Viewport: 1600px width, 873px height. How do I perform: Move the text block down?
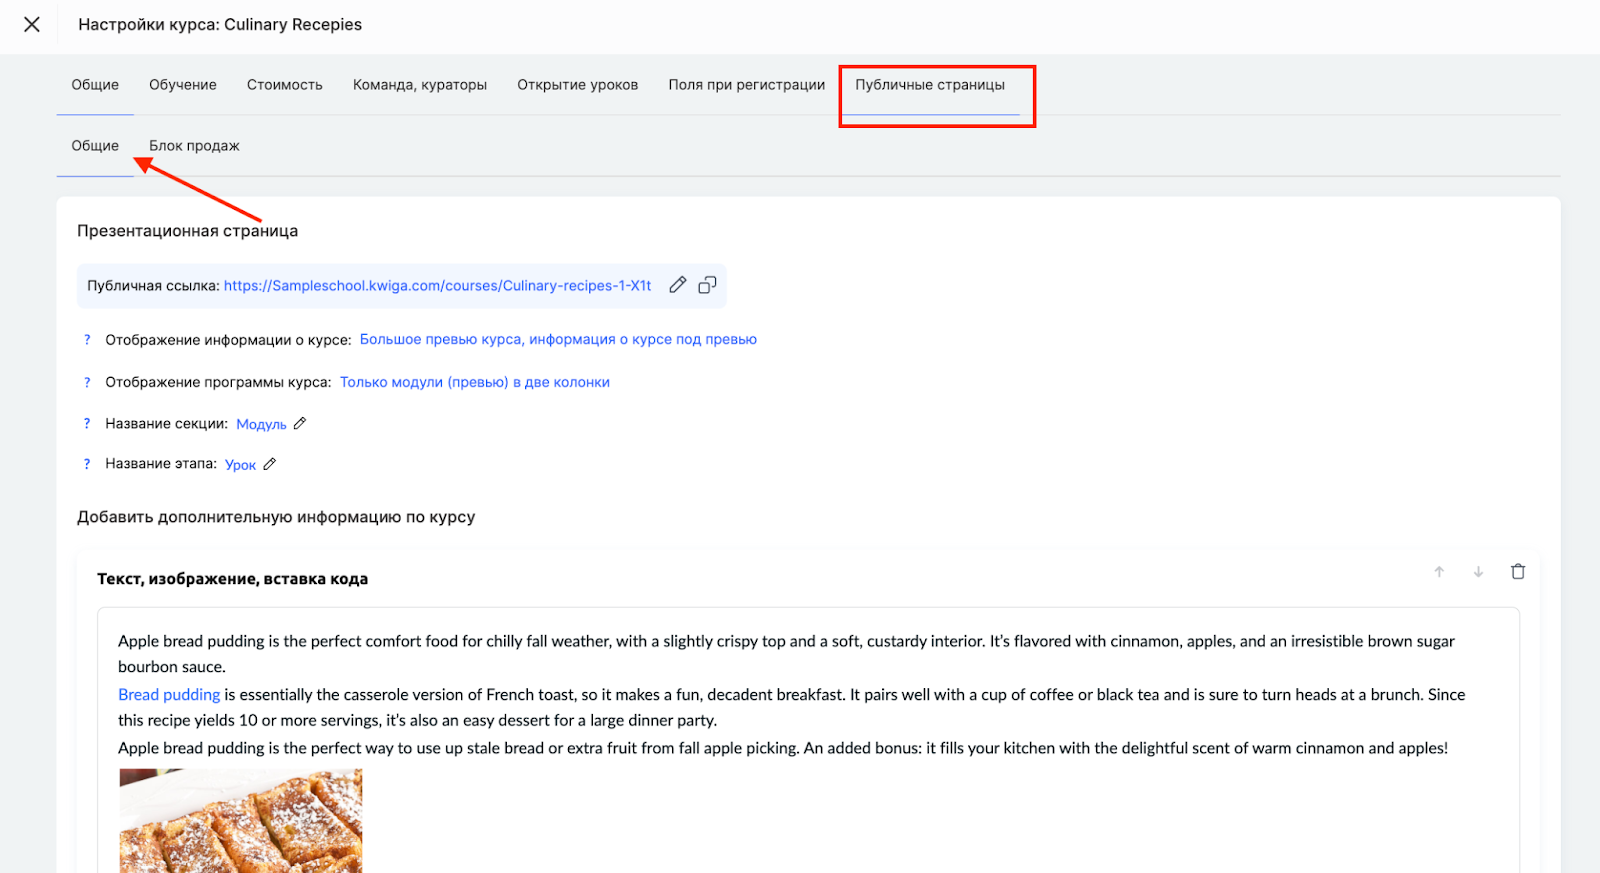tap(1478, 572)
